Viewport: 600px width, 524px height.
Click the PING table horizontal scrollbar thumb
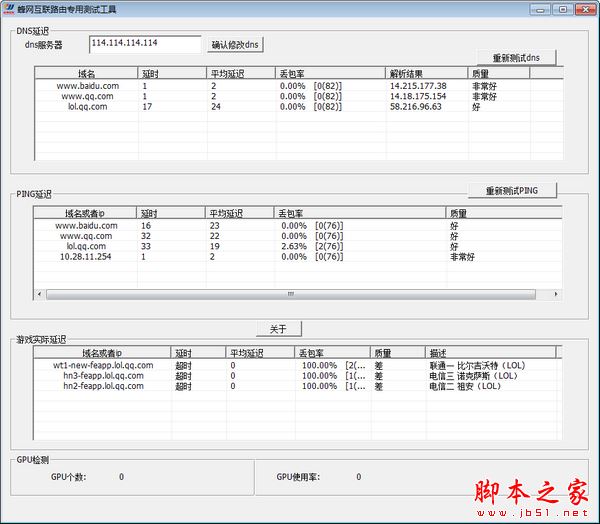click(x=291, y=294)
